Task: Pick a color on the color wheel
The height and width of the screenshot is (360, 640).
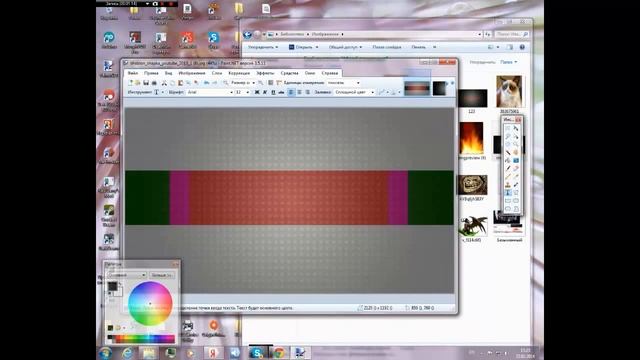Action: (x=150, y=303)
